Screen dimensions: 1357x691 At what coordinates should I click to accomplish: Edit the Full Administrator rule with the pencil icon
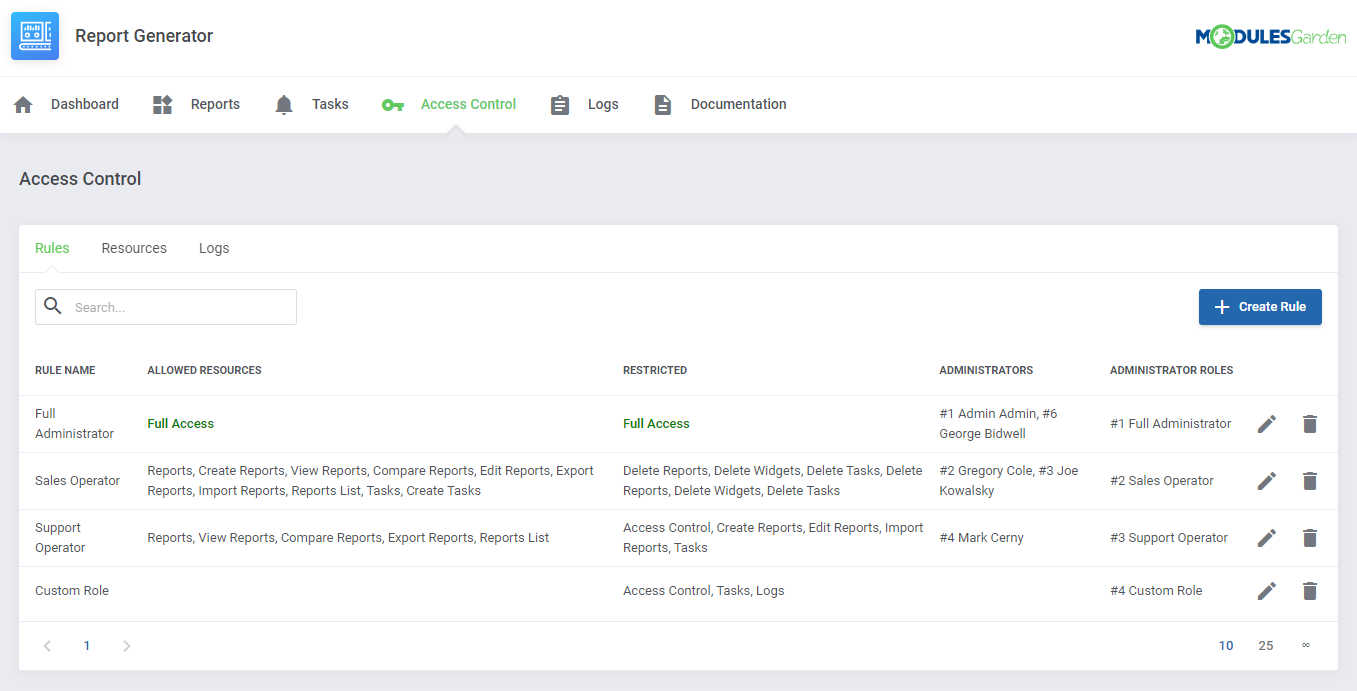point(1266,423)
